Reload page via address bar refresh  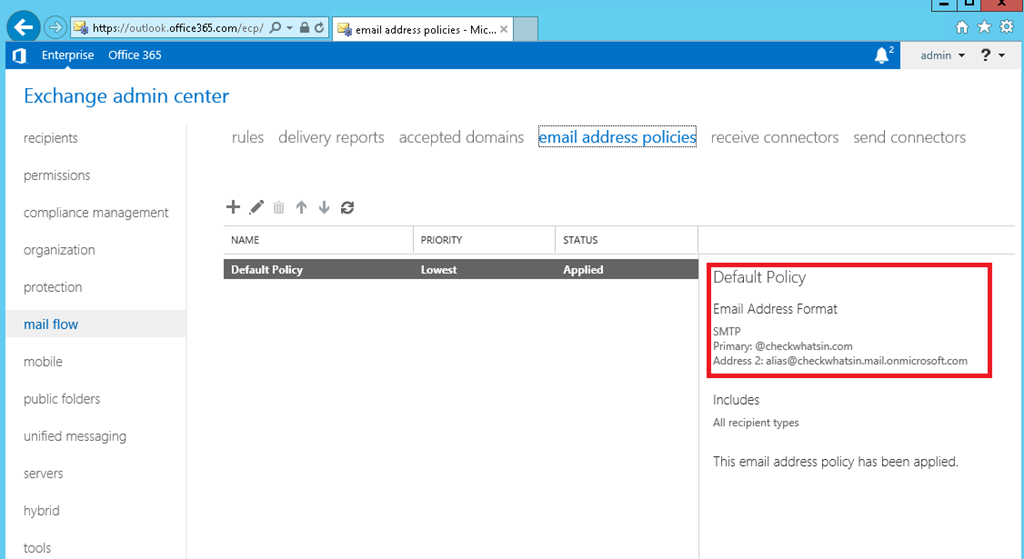pyautogui.click(x=319, y=27)
